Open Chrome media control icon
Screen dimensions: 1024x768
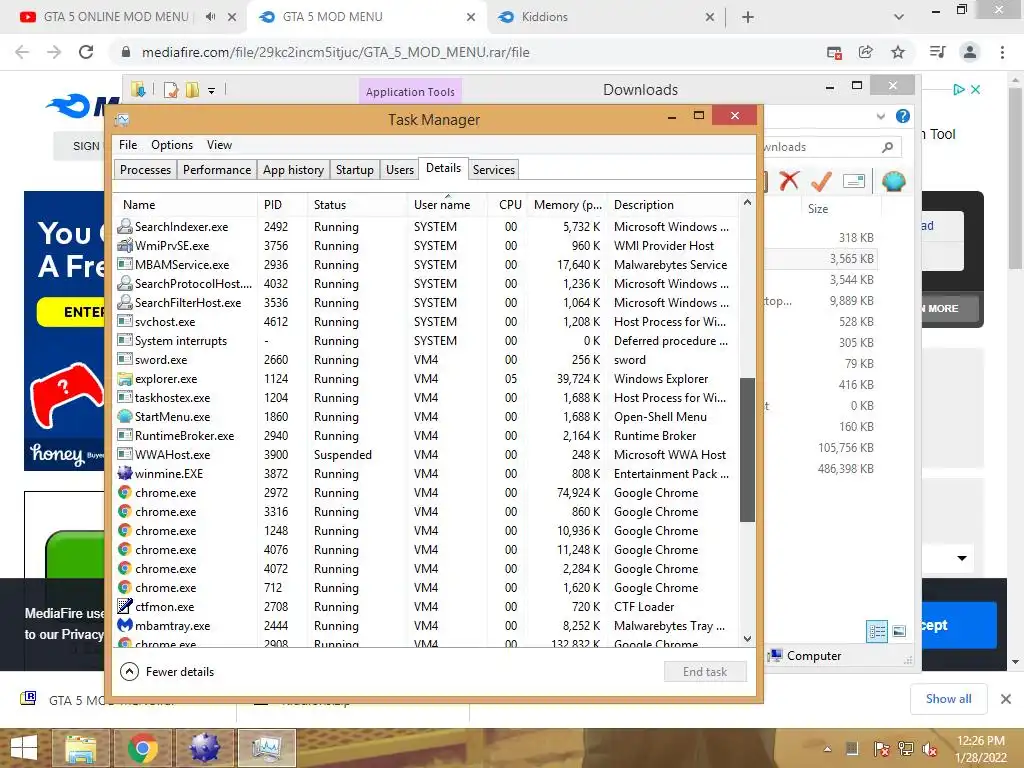click(x=937, y=52)
